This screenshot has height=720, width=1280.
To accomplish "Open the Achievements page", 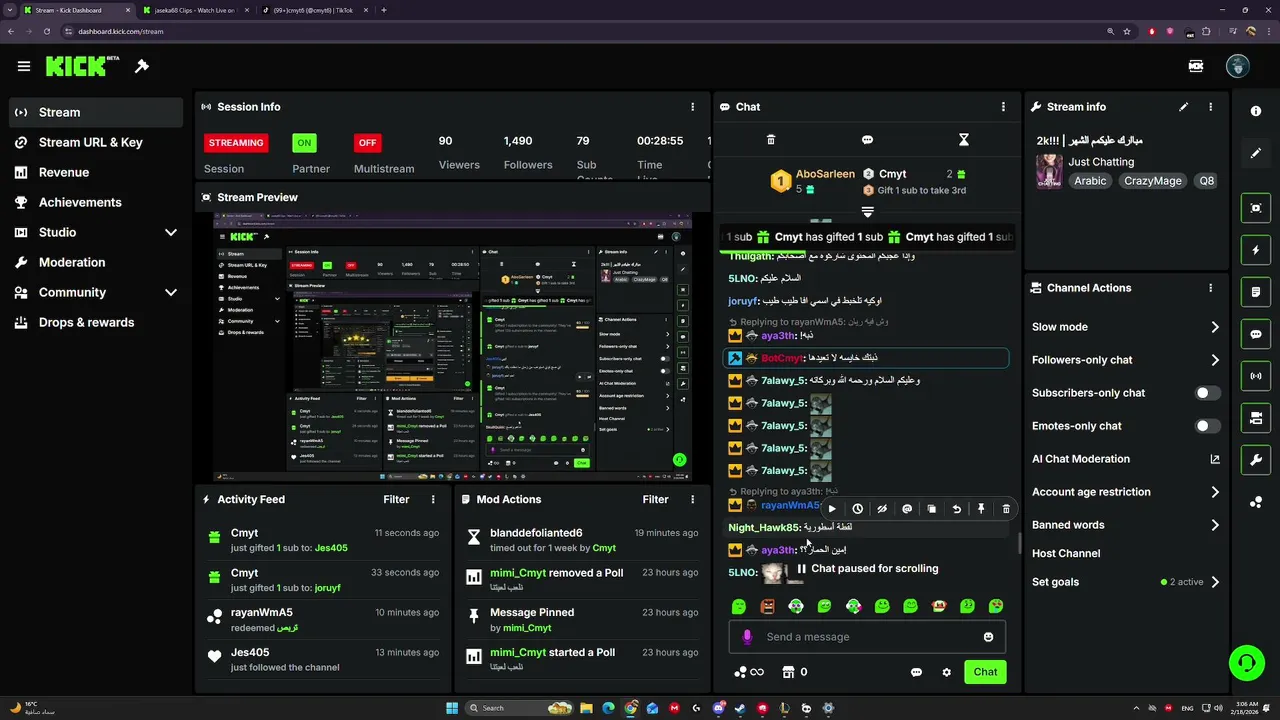I will (96, 202).
